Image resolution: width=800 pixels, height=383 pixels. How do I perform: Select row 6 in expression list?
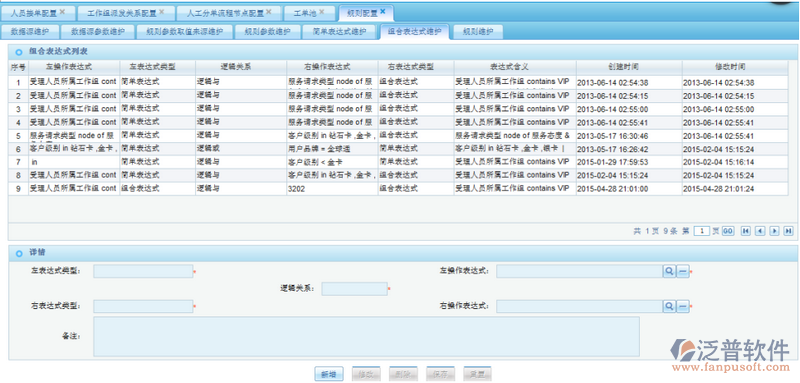[398, 149]
